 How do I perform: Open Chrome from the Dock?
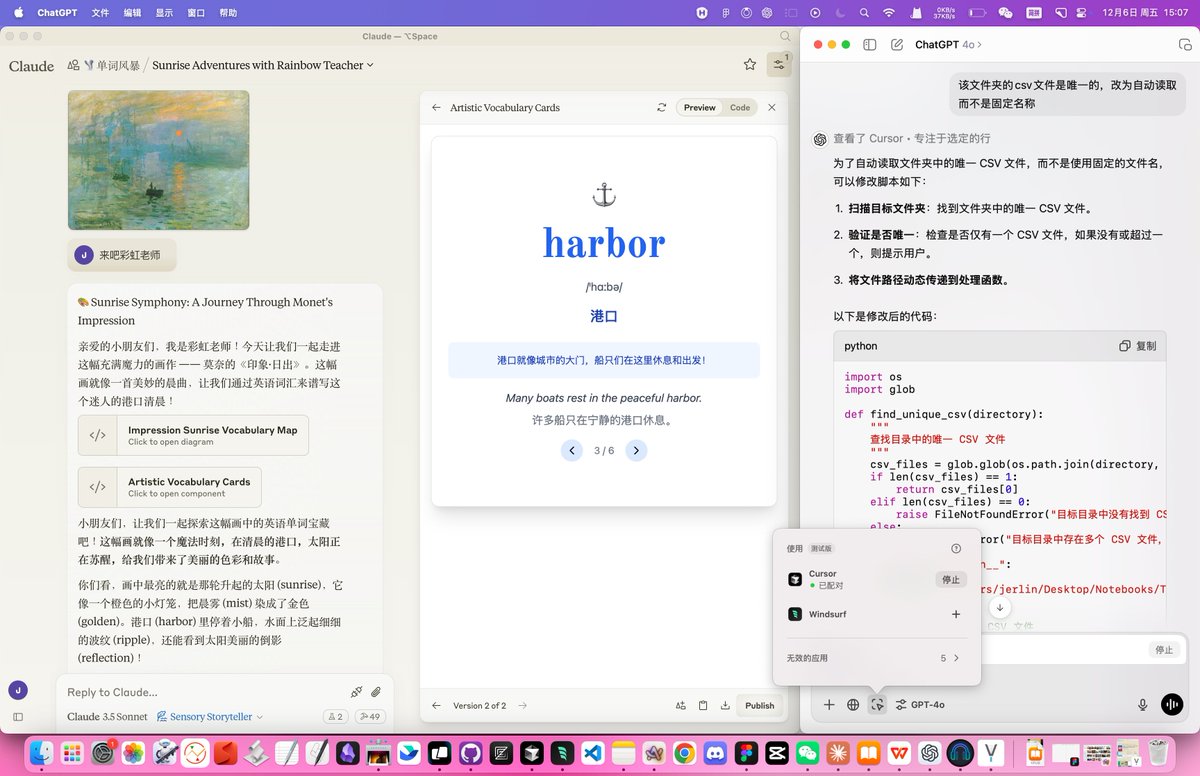tap(685, 752)
